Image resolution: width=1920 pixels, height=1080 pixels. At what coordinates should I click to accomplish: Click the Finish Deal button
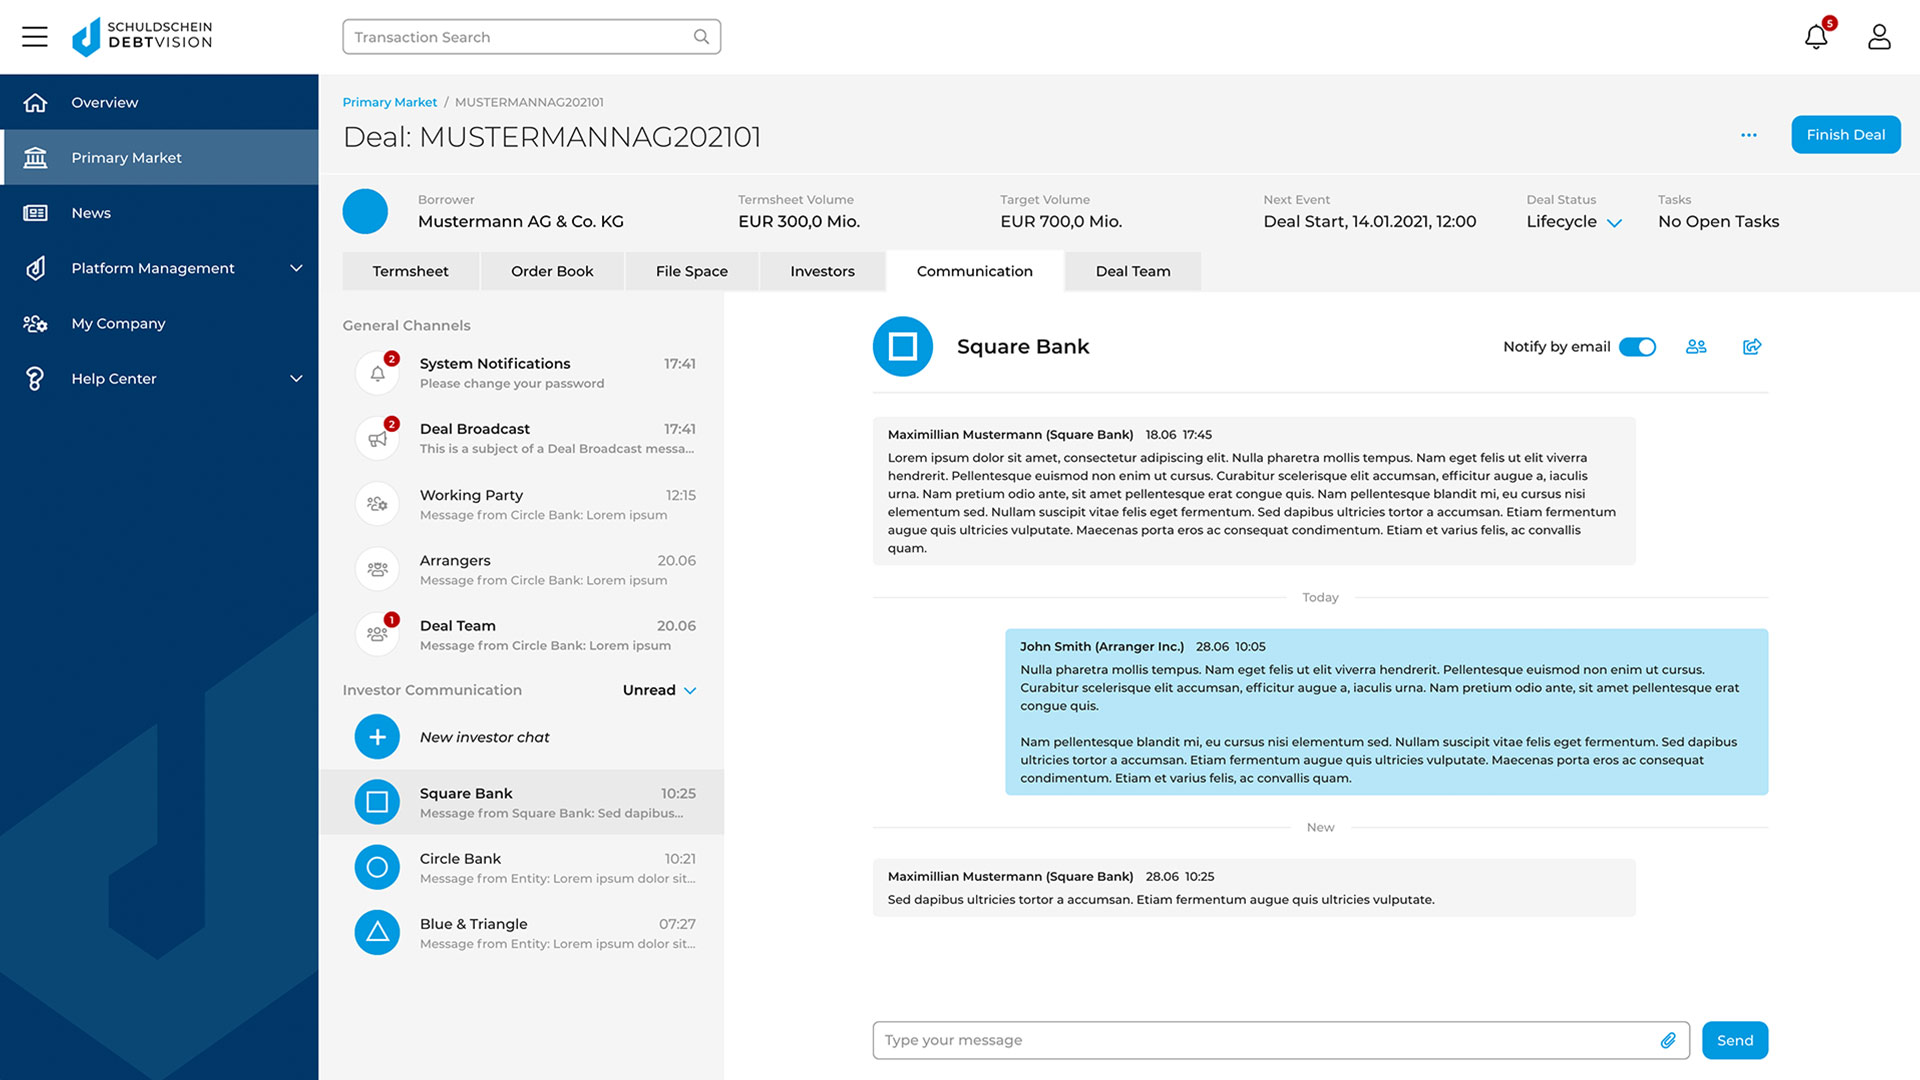pos(1845,135)
